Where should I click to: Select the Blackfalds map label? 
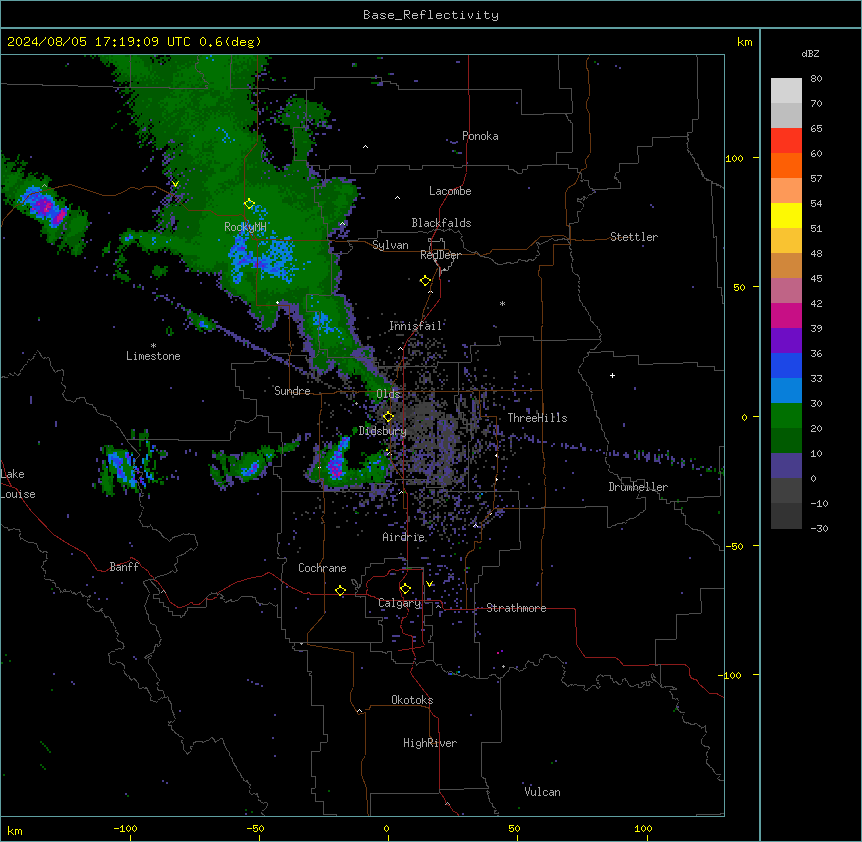pos(441,223)
